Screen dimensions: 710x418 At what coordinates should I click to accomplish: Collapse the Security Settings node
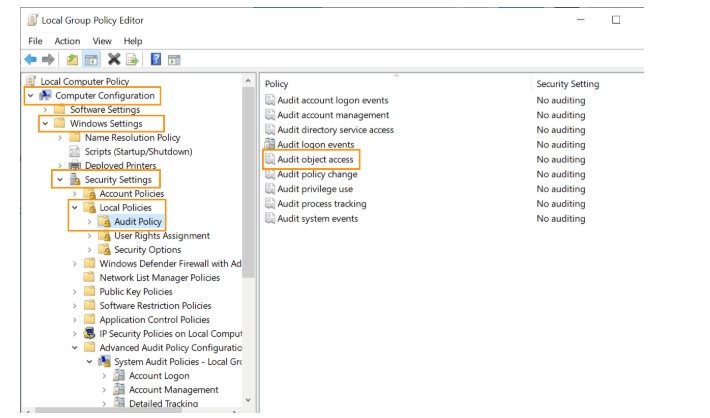[x=60, y=180]
